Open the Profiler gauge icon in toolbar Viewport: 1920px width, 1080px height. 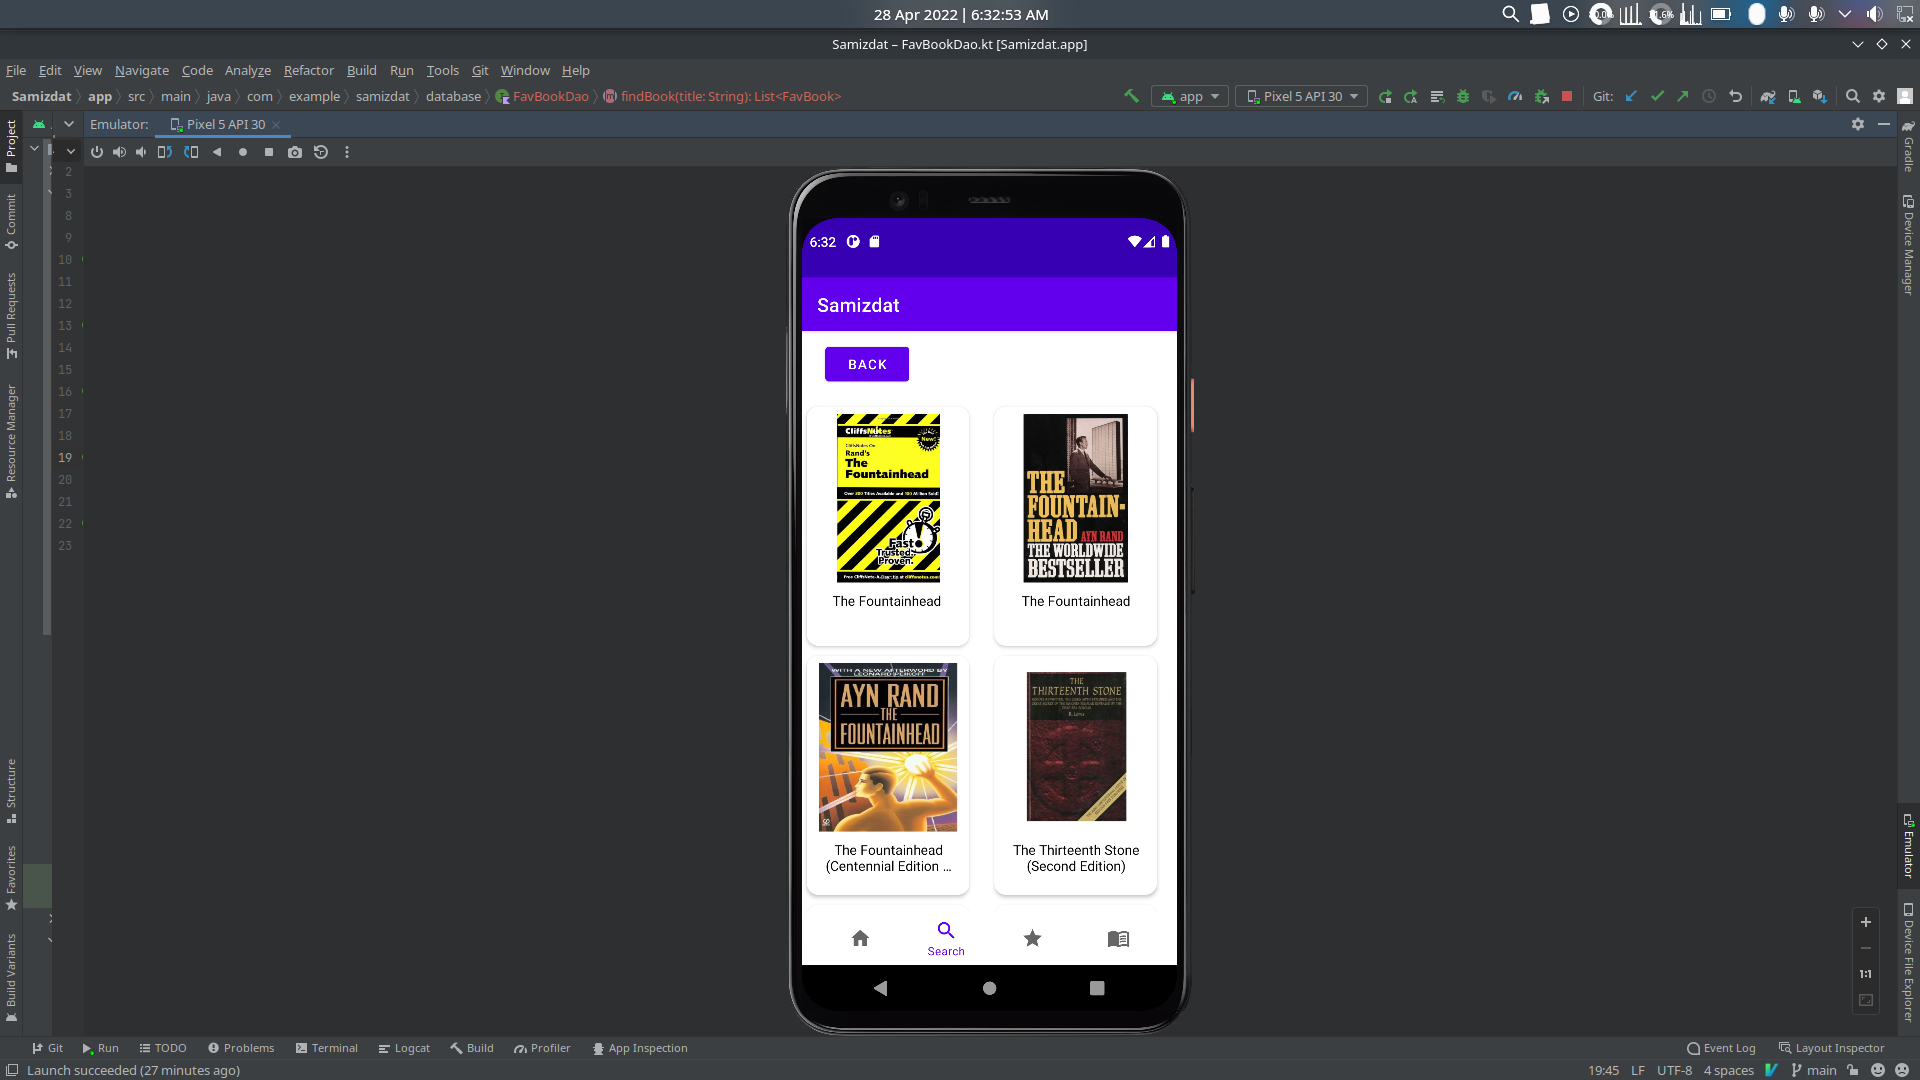coord(1515,96)
